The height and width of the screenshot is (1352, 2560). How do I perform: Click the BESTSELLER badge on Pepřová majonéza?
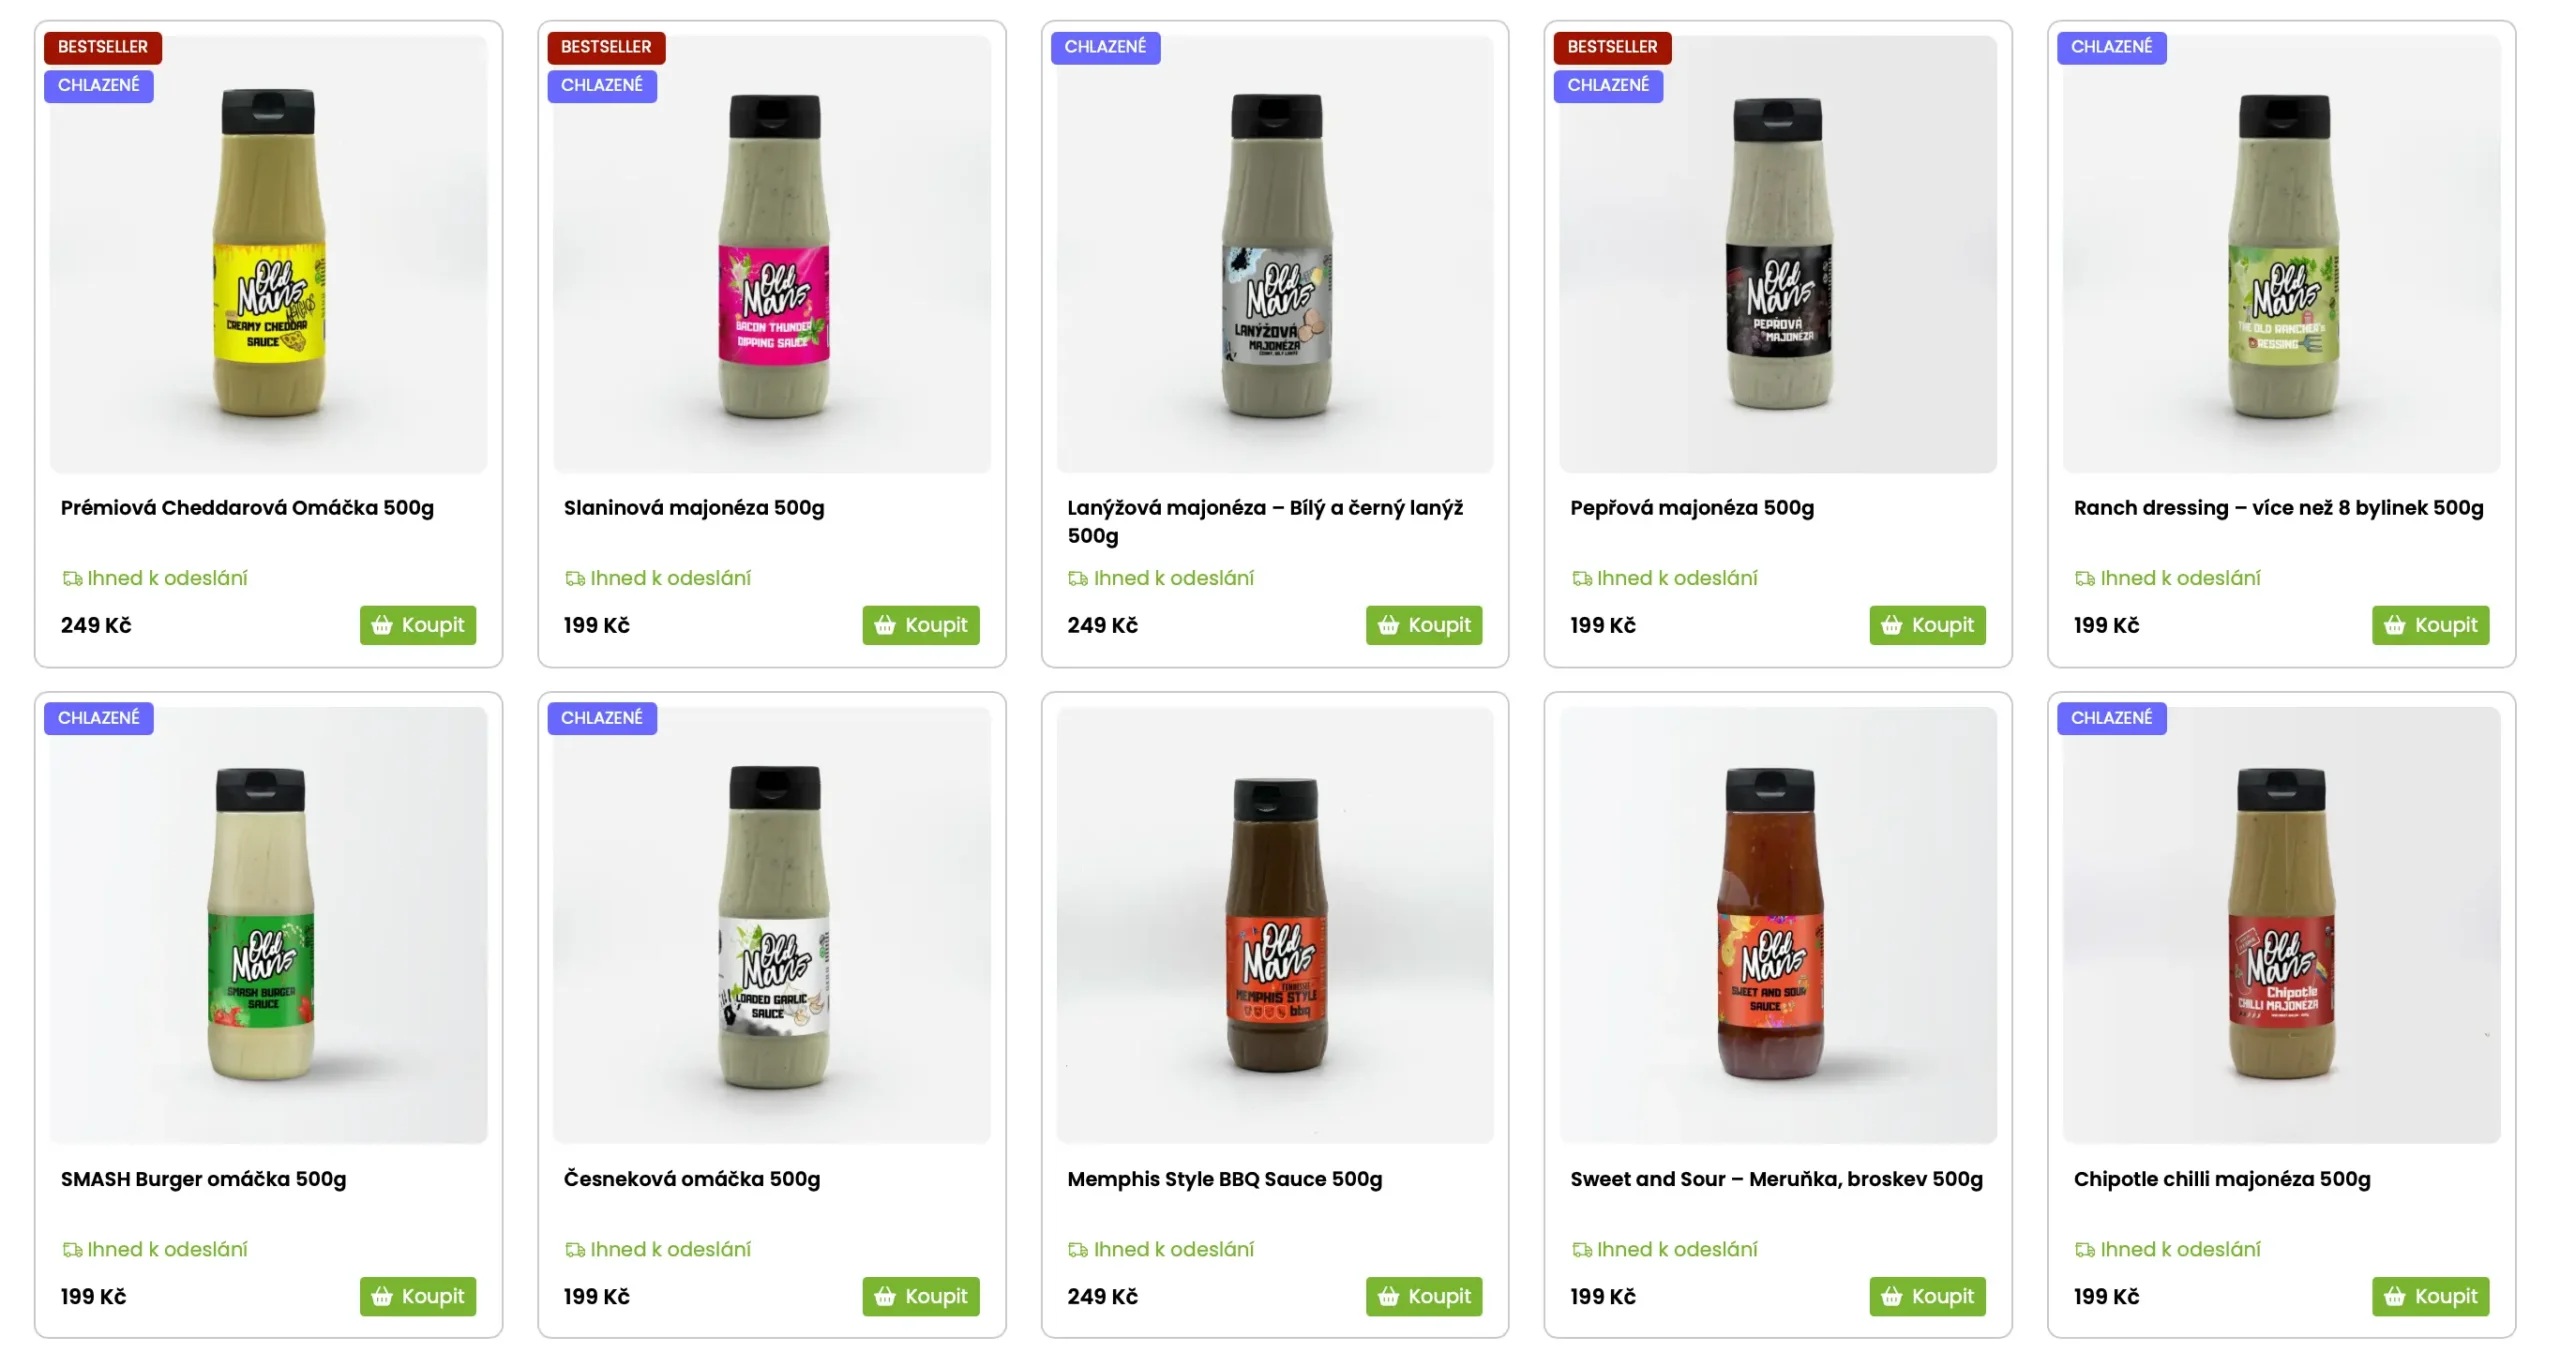pyautogui.click(x=1612, y=47)
